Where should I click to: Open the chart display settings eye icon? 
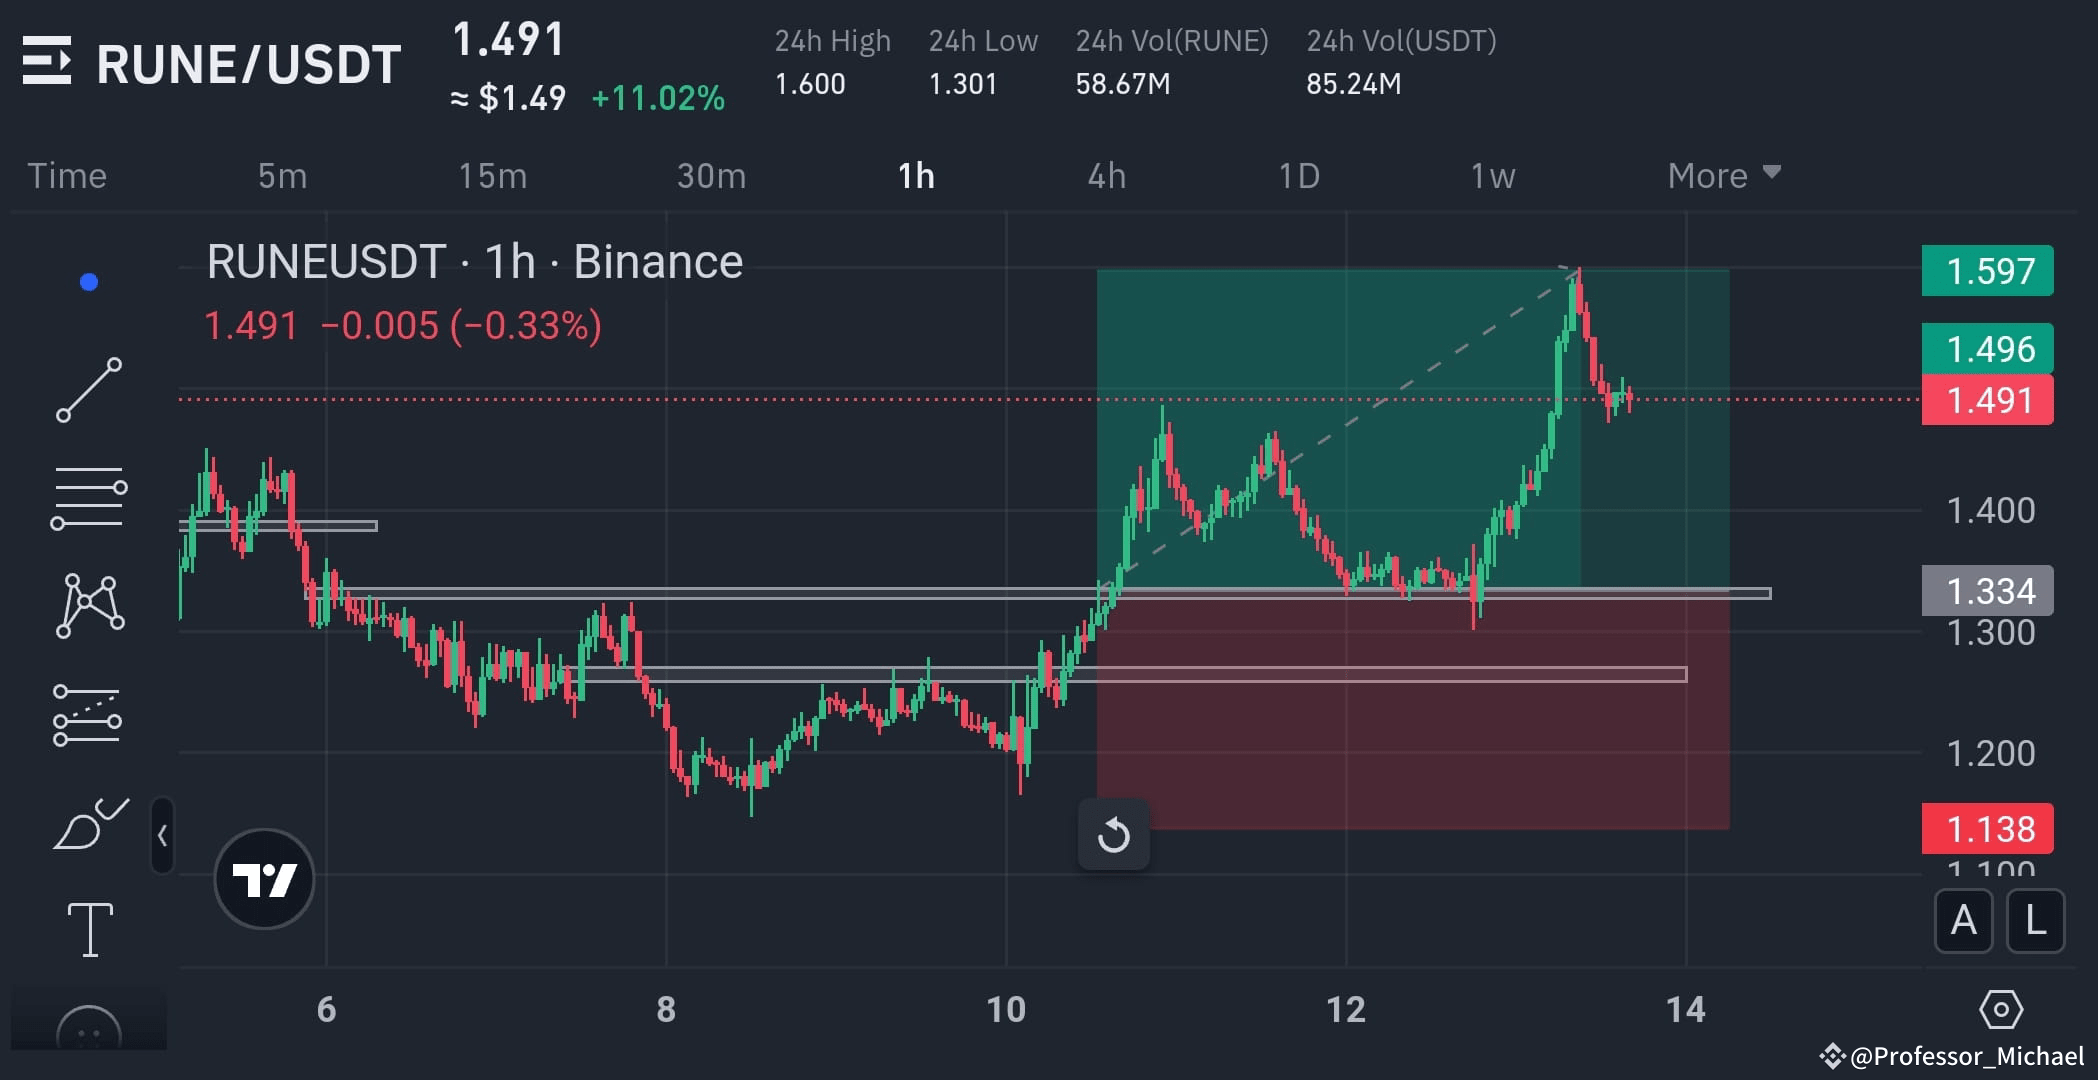[2003, 1010]
